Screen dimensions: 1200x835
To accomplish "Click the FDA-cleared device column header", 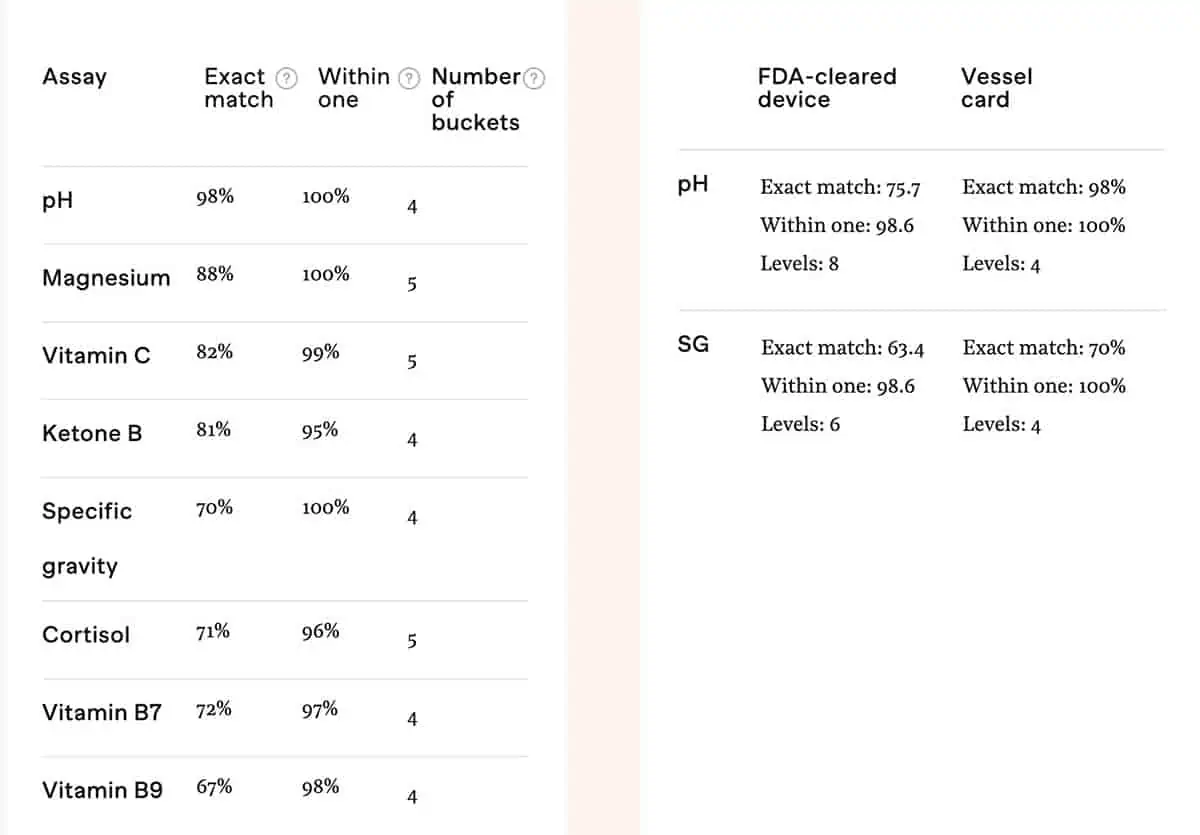I will tap(826, 88).
